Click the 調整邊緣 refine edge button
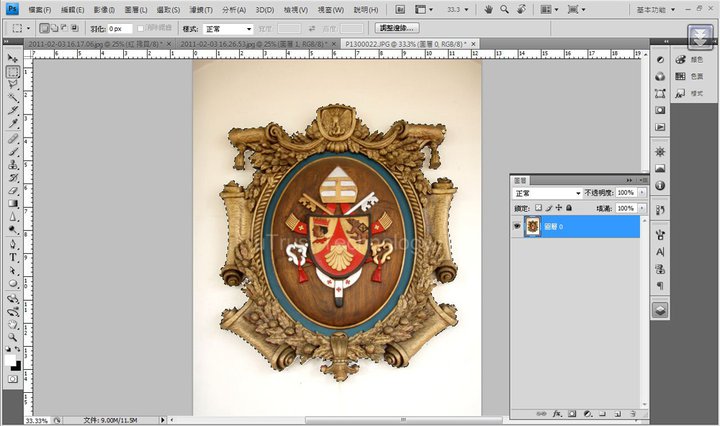The height and width of the screenshot is (426, 720). point(397,28)
